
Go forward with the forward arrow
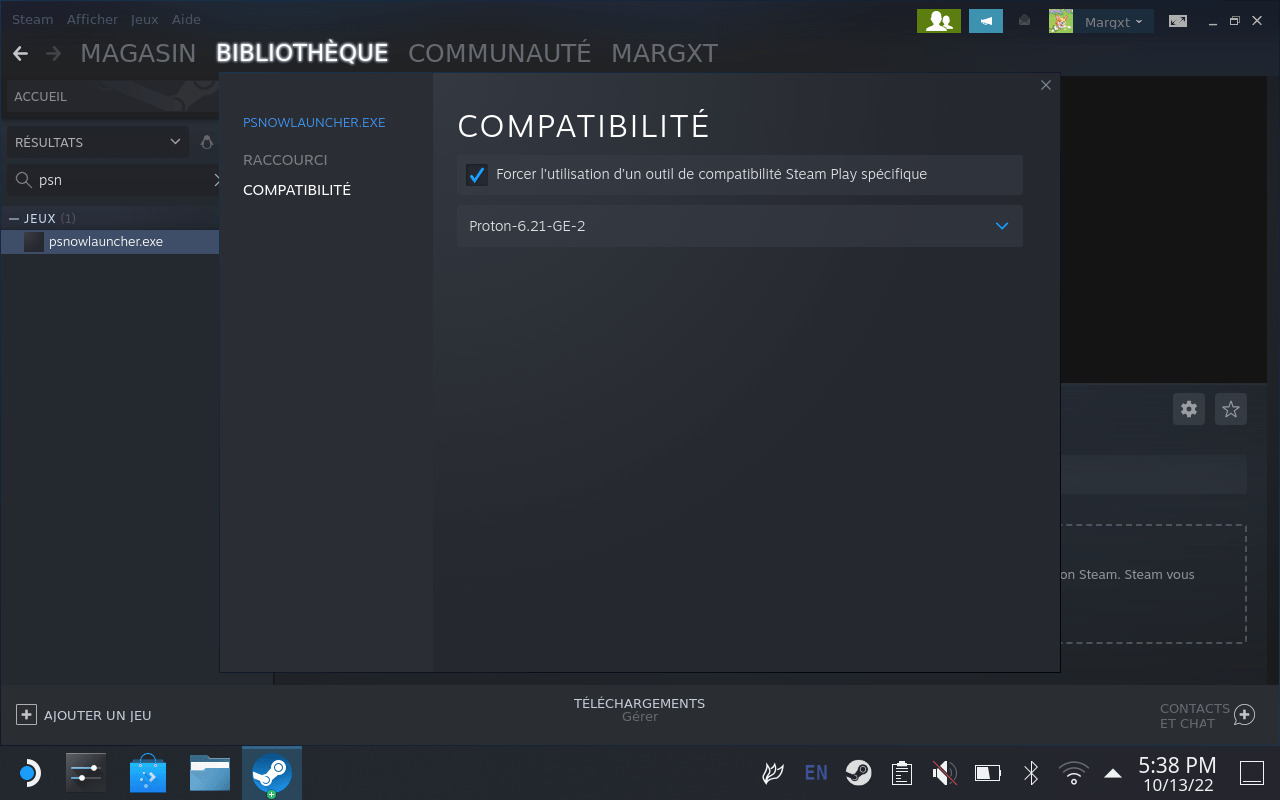click(x=54, y=53)
